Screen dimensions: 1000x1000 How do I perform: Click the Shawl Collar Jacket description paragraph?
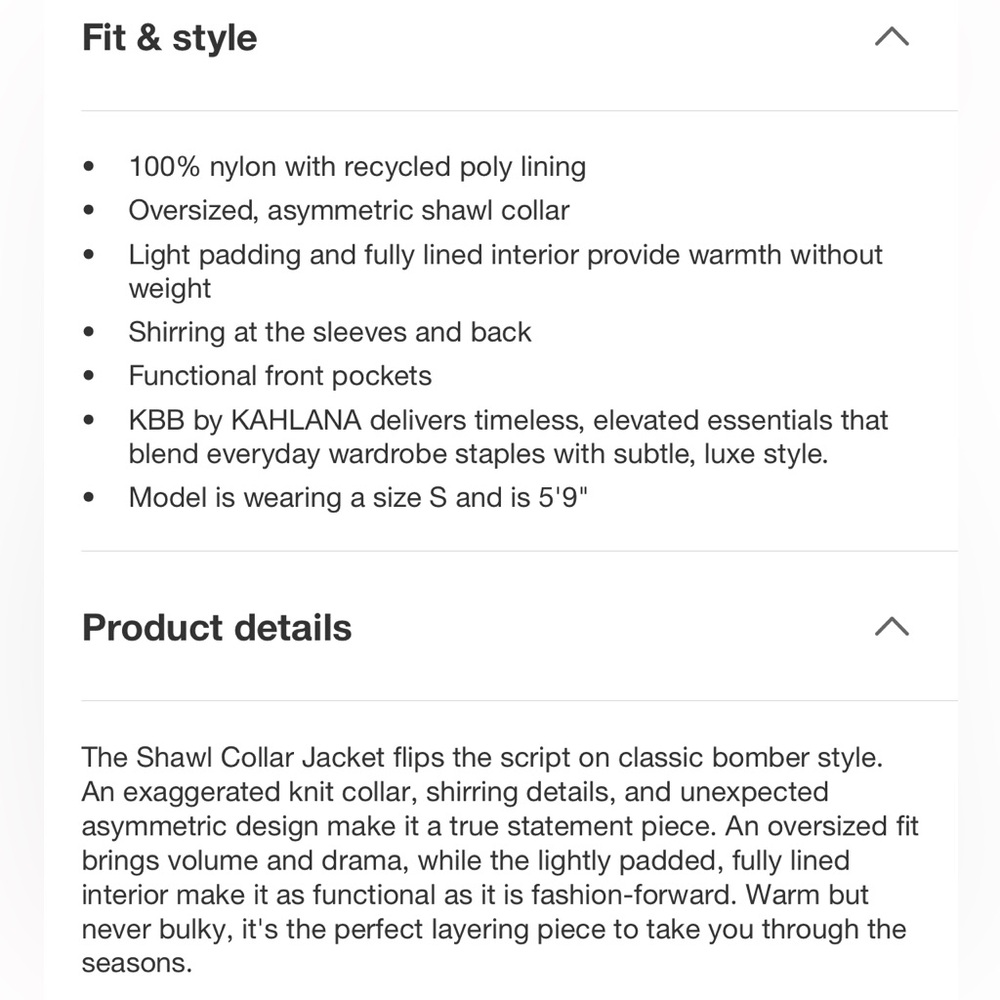(500, 860)
